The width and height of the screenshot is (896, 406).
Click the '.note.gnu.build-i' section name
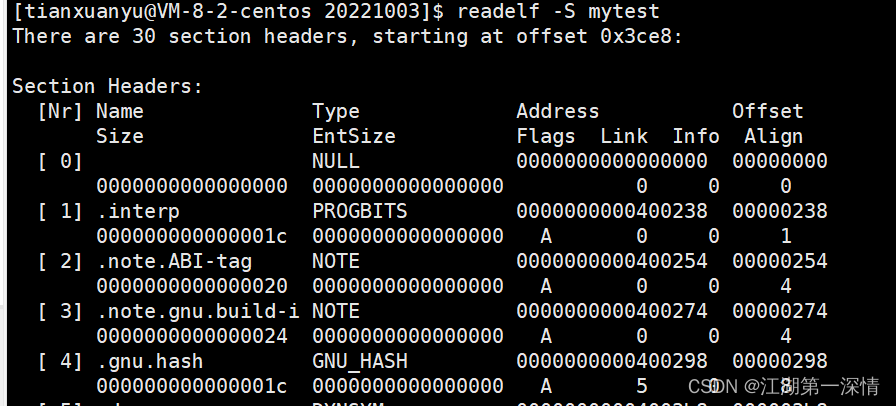pos(198,311)
